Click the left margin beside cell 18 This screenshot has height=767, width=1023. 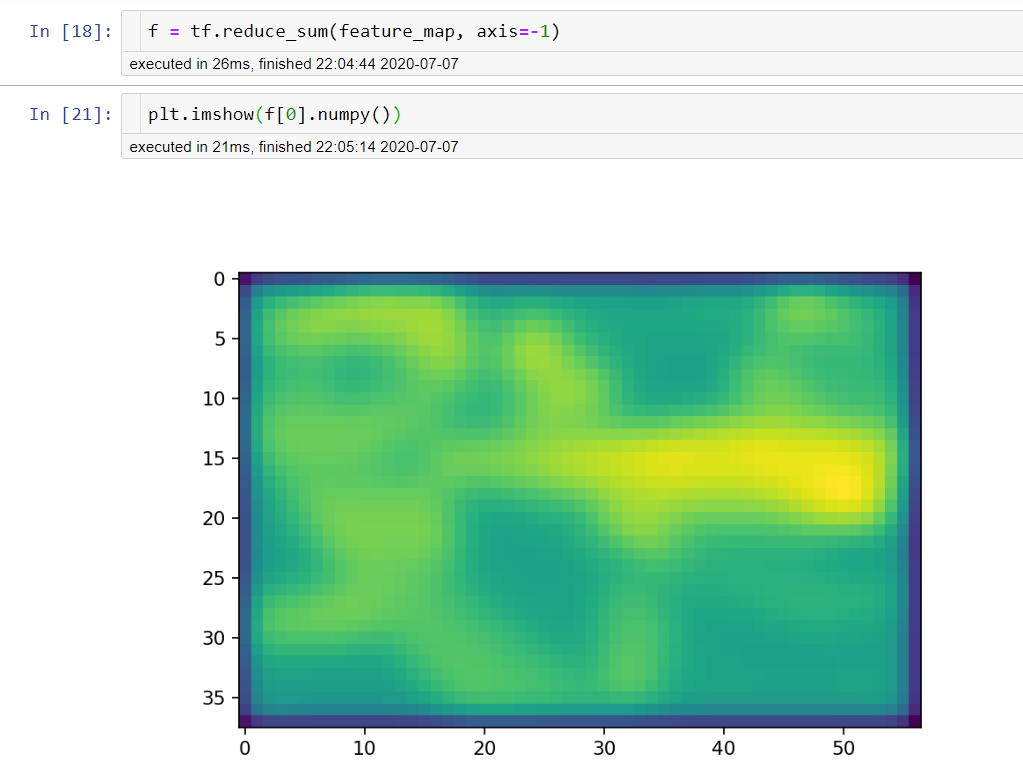coord(15,31)
